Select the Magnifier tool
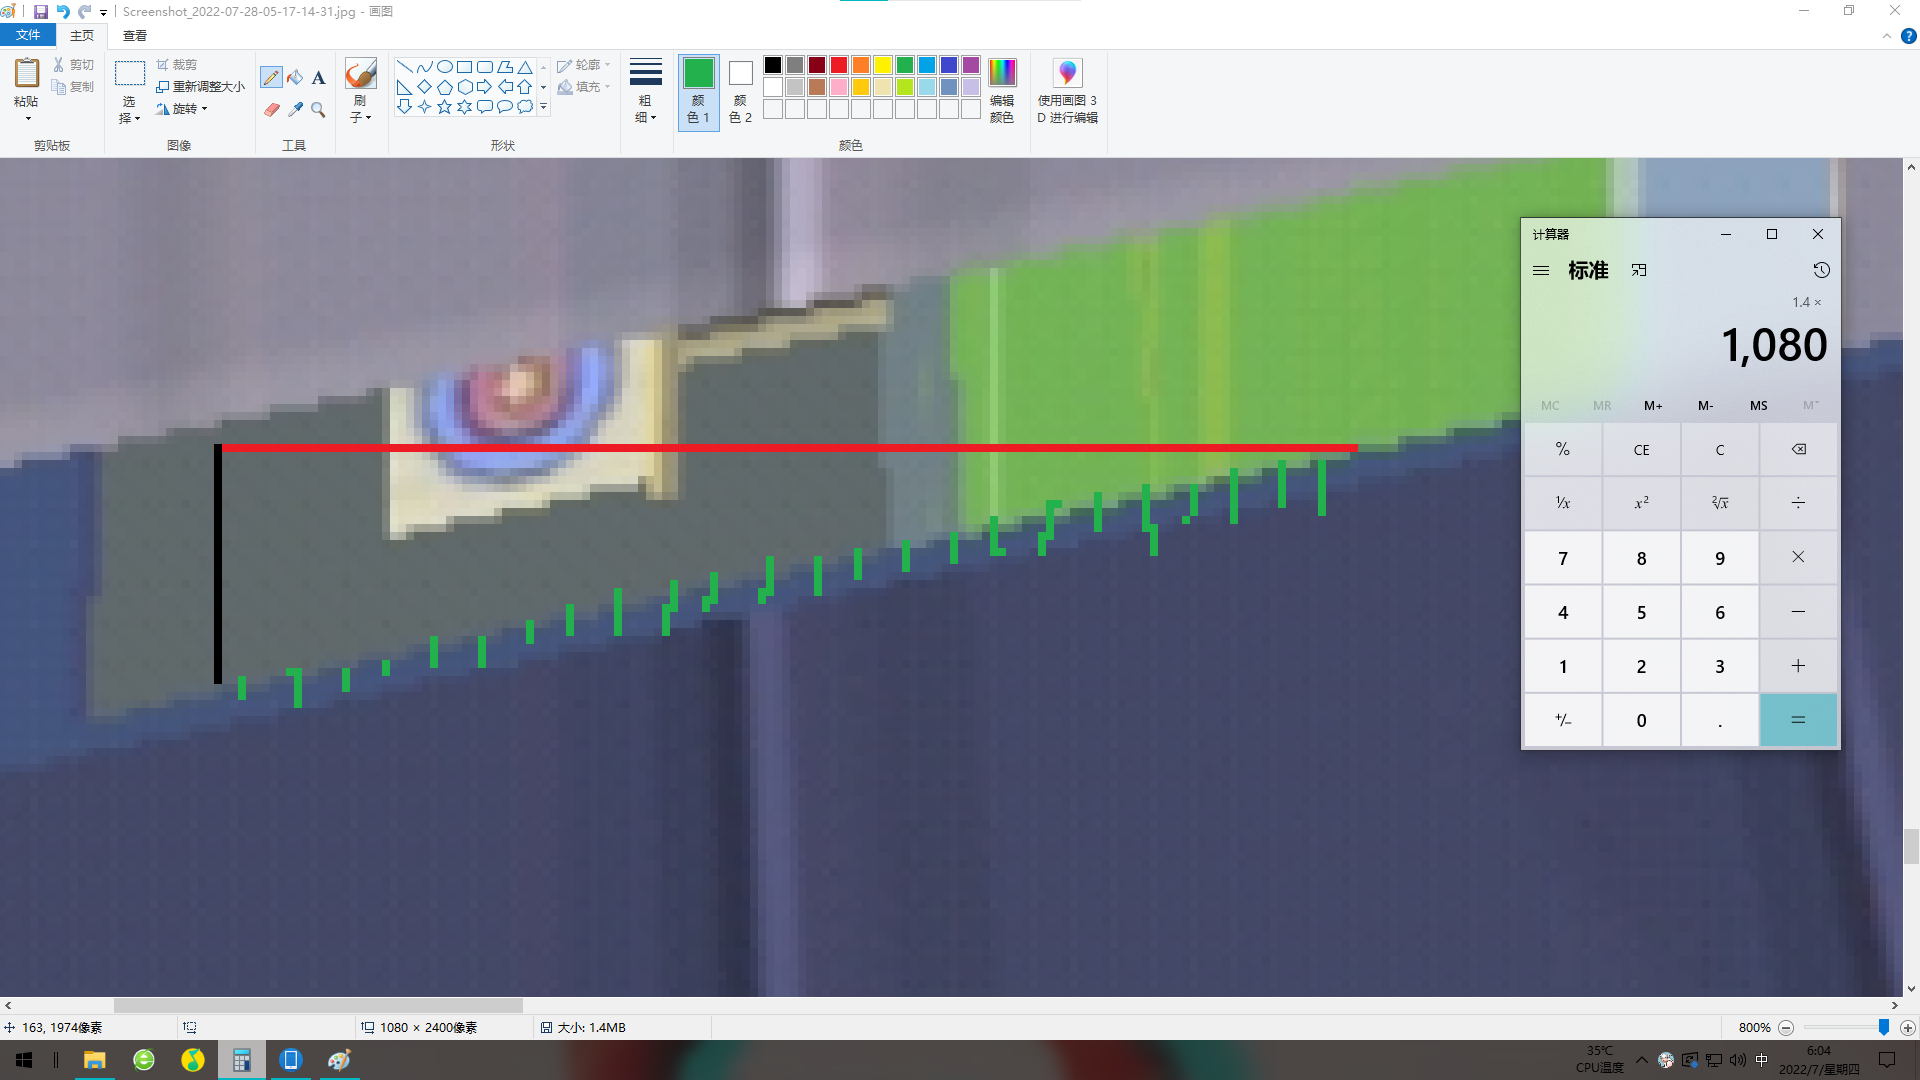This screenshot has width=1920, height=1080. click(318, 110)
